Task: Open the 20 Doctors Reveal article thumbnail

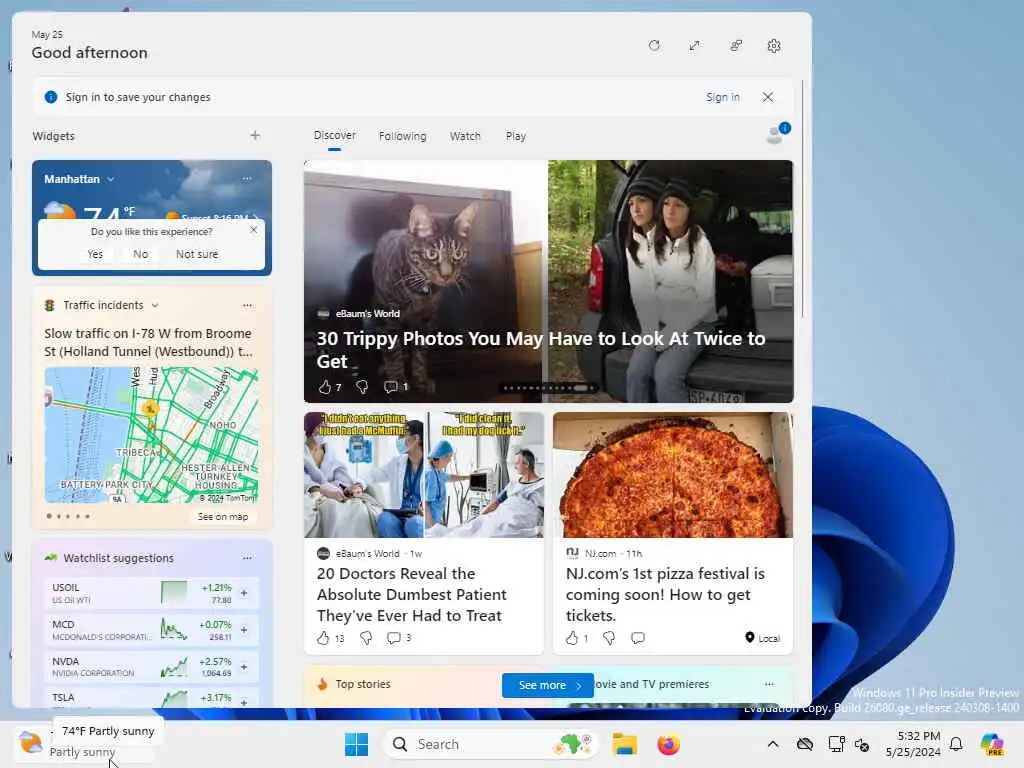Action: coord(424,475)
